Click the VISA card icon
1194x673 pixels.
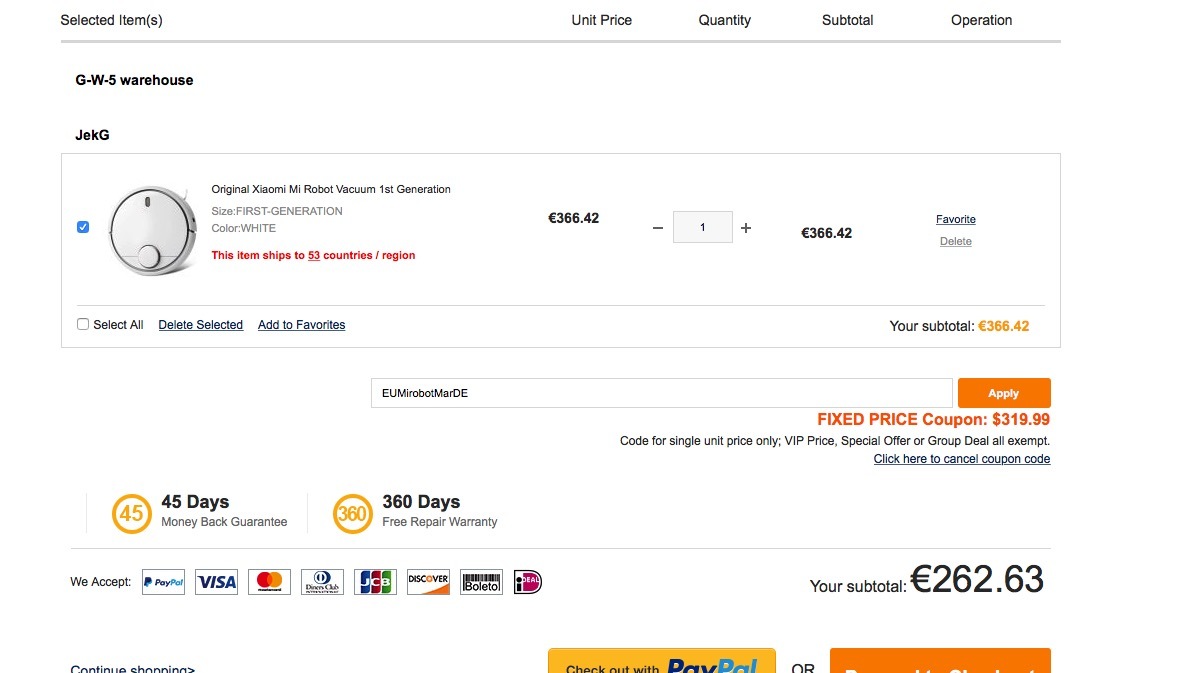tap(216, 582)
